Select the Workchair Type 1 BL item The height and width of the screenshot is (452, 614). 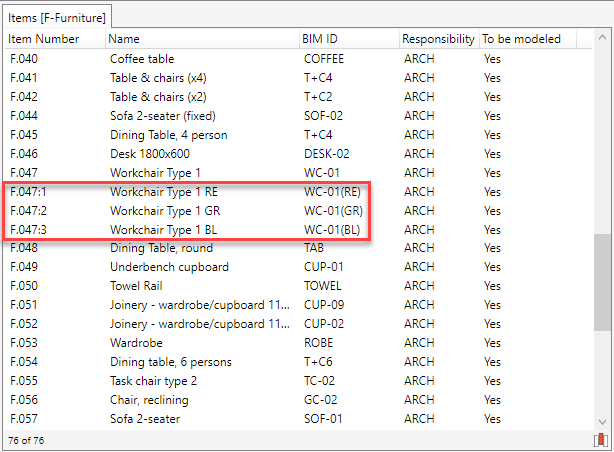click(x=163, y=230)
